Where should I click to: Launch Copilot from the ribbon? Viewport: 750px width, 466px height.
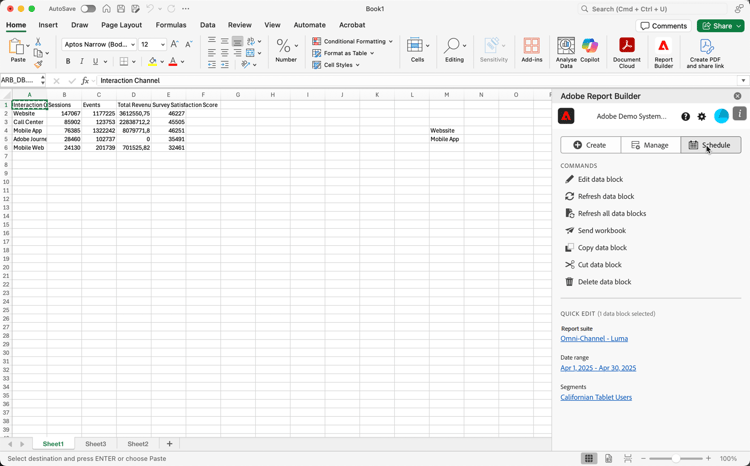pyautogui.click(x=589, y=50)
